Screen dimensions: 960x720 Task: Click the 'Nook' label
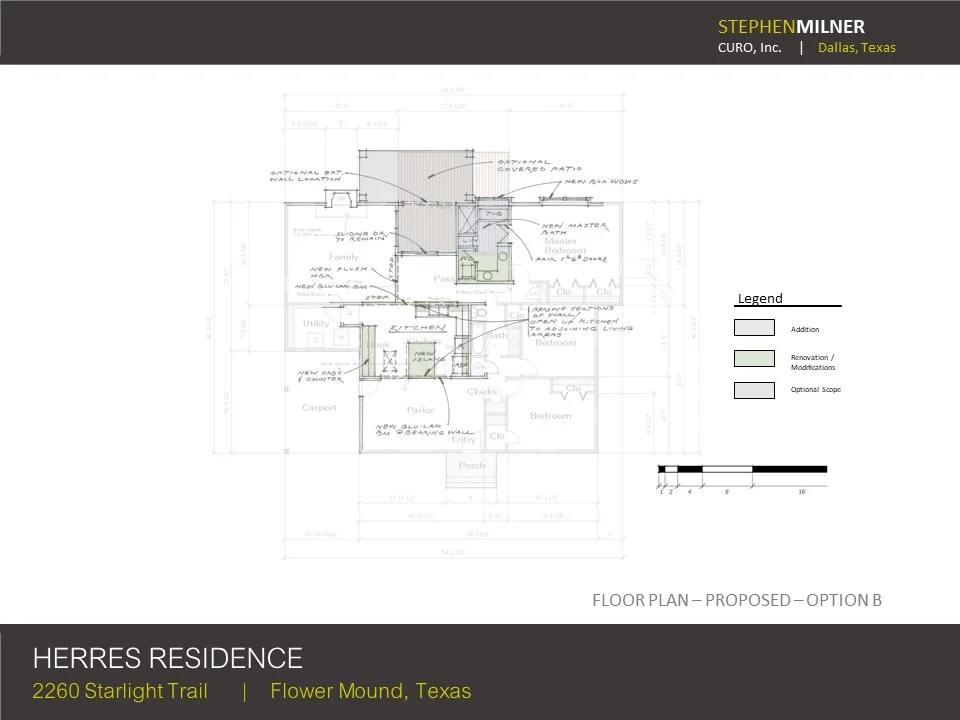pyautogui.click(x=378, y=345)
